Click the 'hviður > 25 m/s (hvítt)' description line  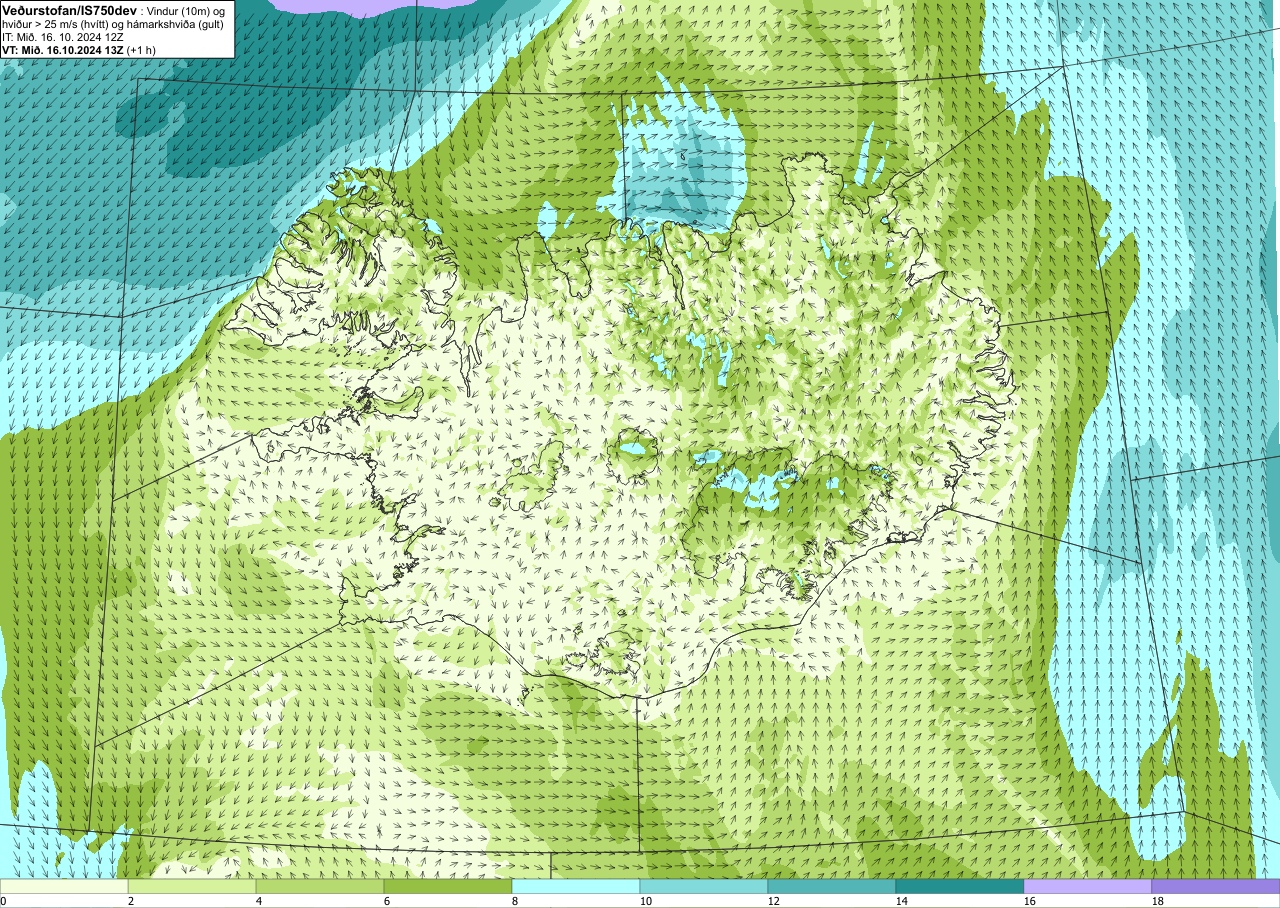[x=113, y=23]
